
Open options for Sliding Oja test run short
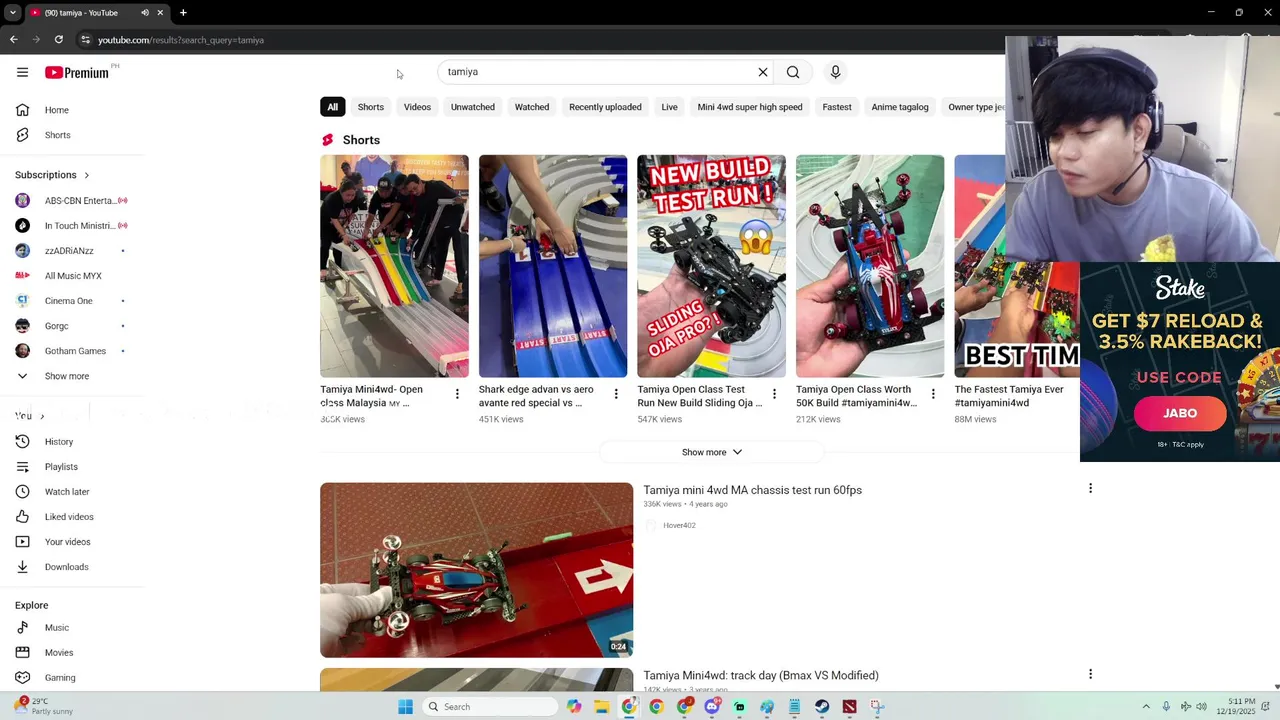click(774, 394)
